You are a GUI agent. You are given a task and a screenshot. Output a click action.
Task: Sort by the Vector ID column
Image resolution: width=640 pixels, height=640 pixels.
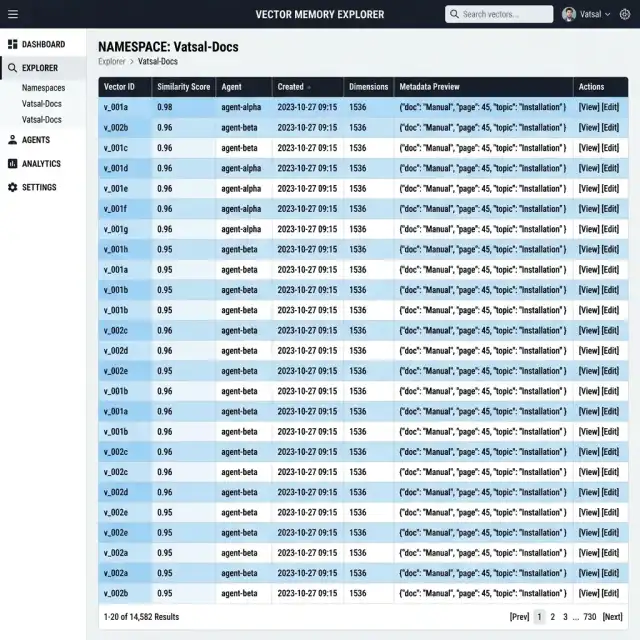point(119,87)
